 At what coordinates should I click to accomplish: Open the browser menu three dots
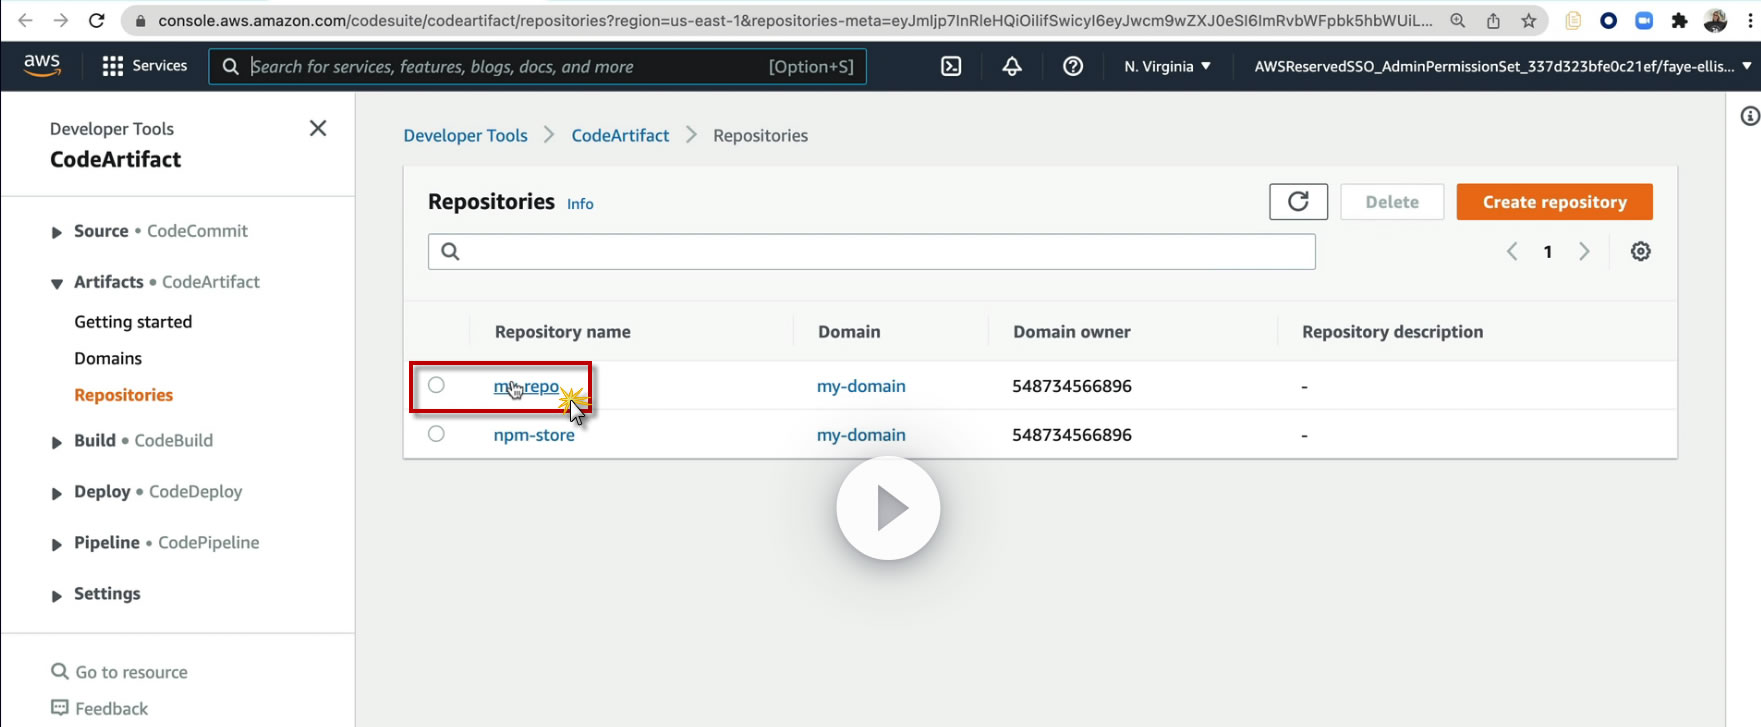click(x=1749, y=20)
